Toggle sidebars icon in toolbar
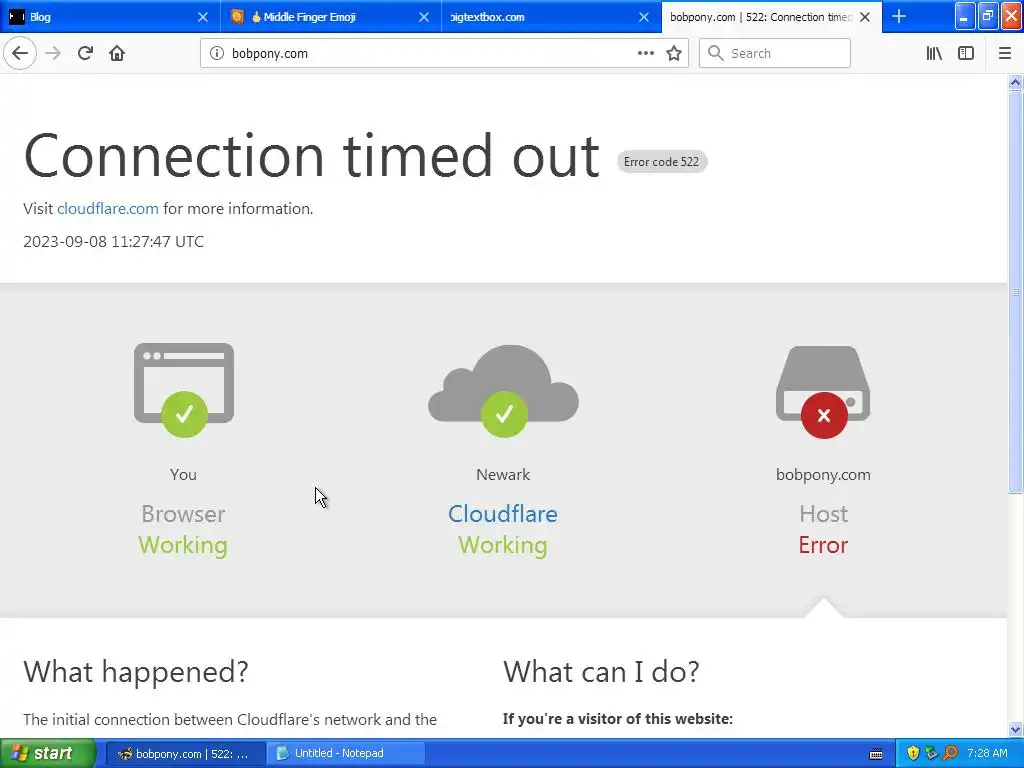The height and width of the screenshot is (768, 1024). [x=966, y=53]
